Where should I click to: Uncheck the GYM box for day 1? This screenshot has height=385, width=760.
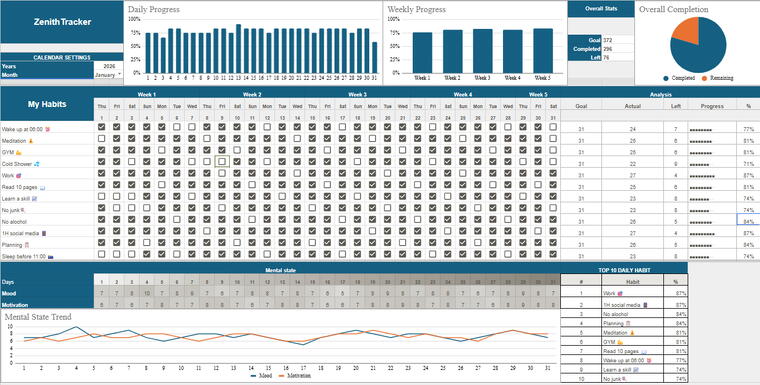101,150
